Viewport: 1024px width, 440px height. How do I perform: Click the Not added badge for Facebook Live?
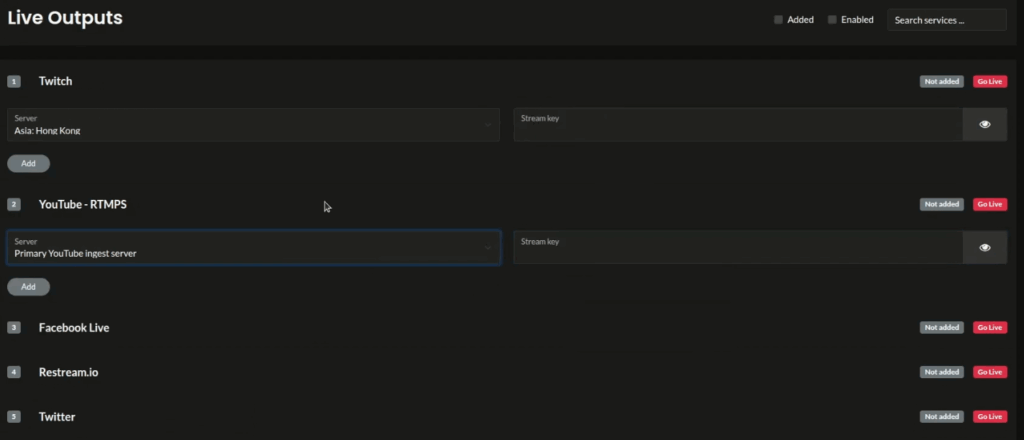point(942,328)
